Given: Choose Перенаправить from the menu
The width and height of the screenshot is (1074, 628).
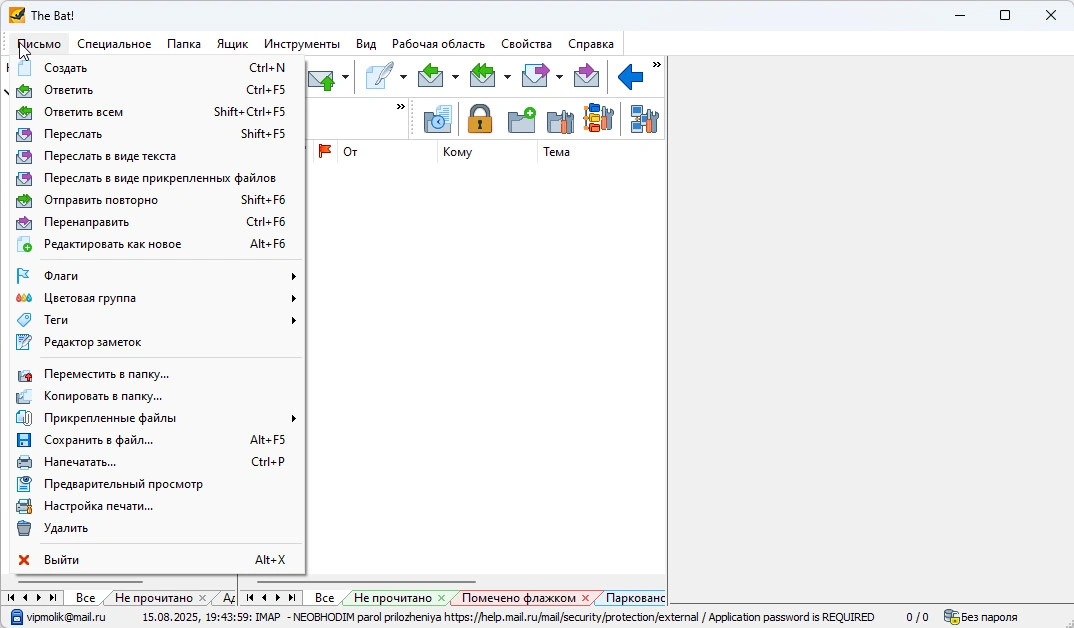Looking at the screenshot, I should coord(158,222).
